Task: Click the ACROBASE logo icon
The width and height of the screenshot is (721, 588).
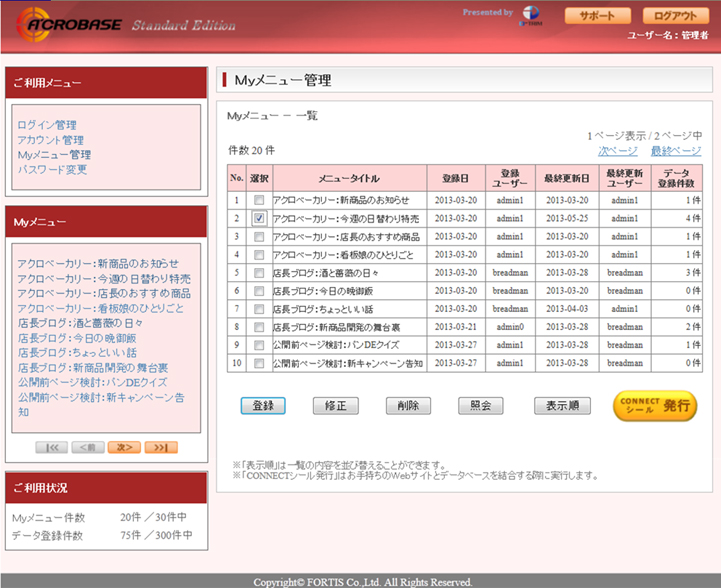Action: [33, 24]
